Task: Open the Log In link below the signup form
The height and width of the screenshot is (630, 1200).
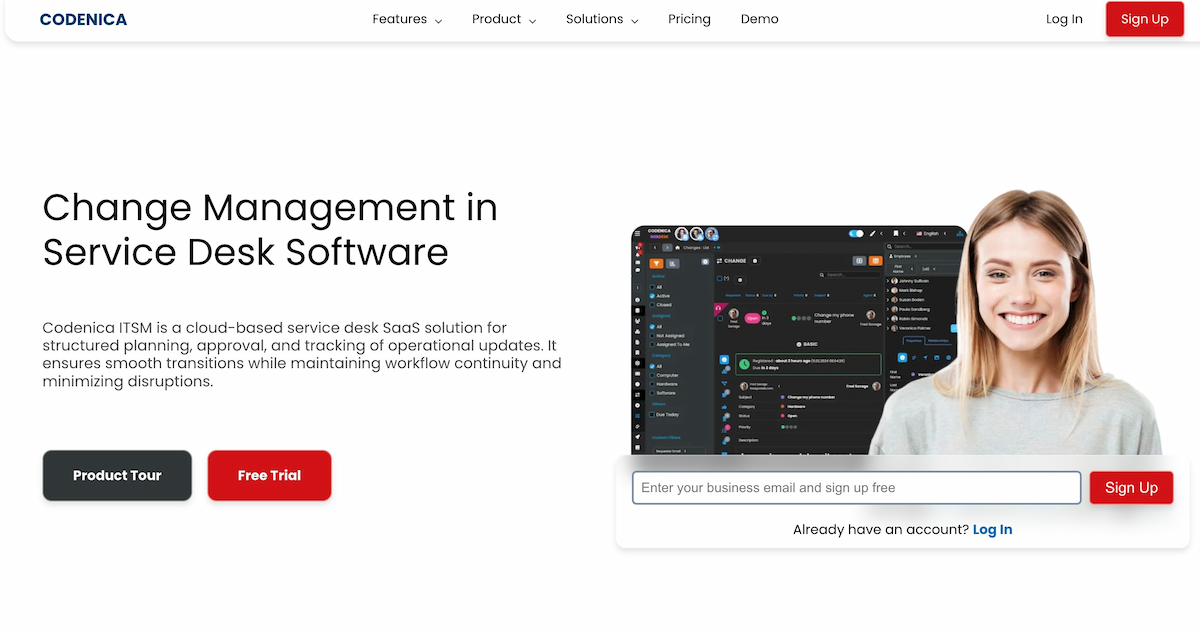Action: tap(992, 529)
